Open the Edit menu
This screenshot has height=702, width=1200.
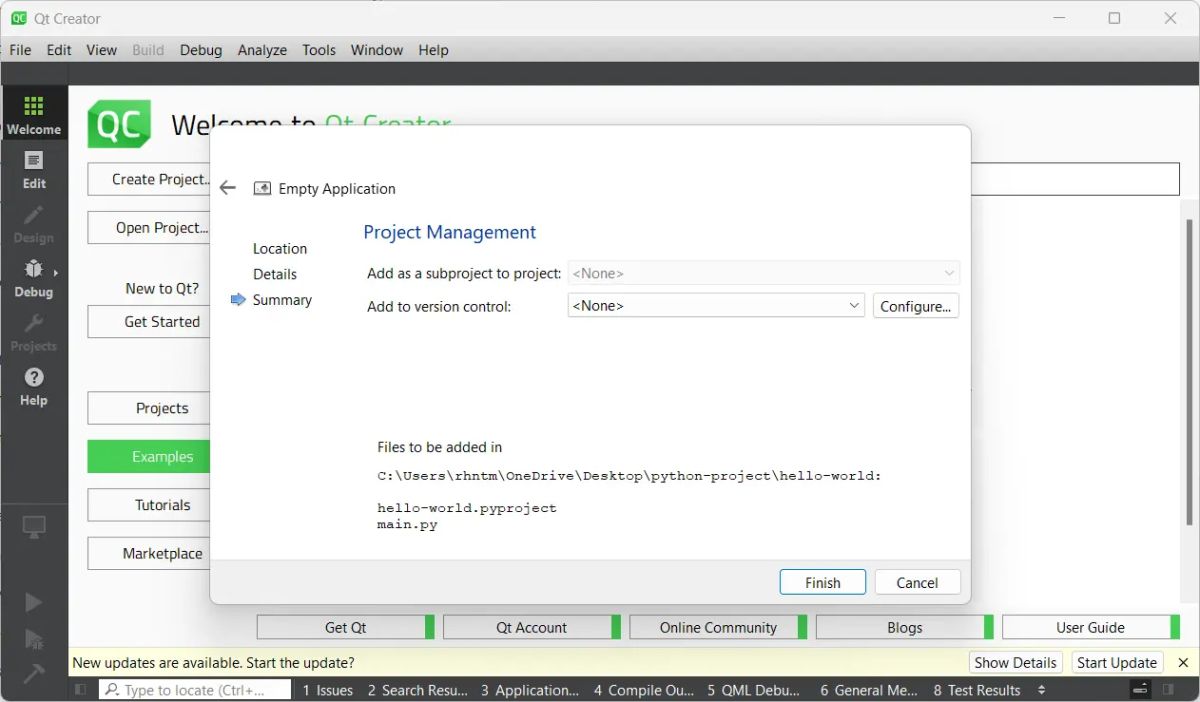point(59,50)
